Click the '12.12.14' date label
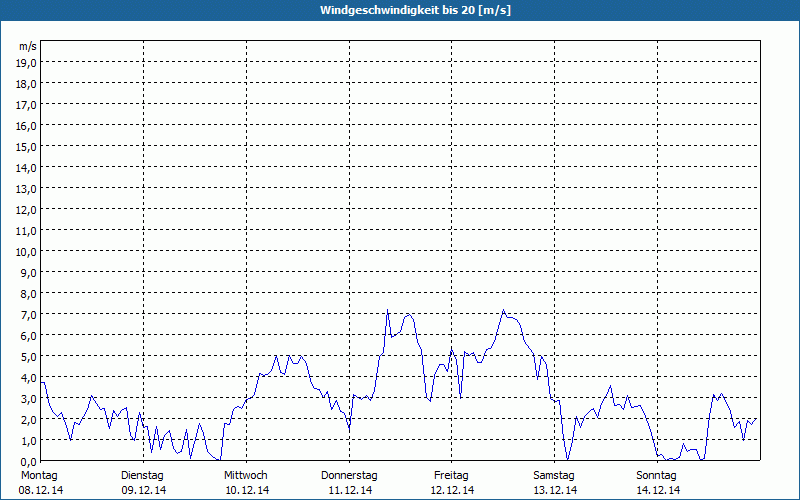 pos(452,490)
